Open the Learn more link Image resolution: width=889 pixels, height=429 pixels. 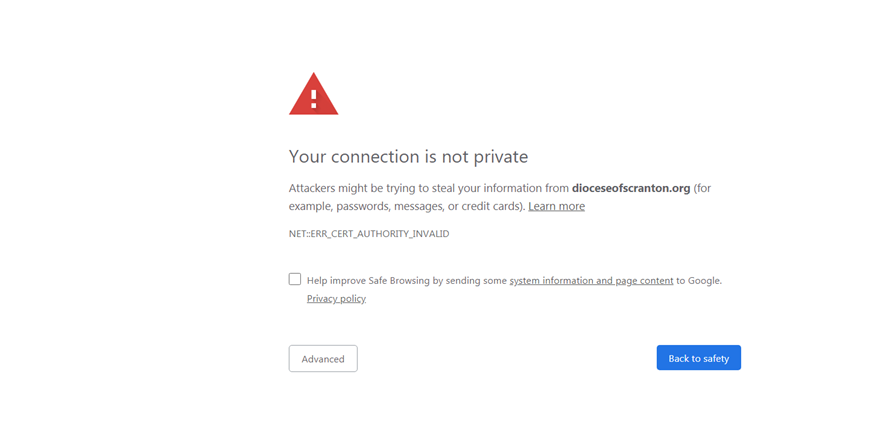point(556,206)
